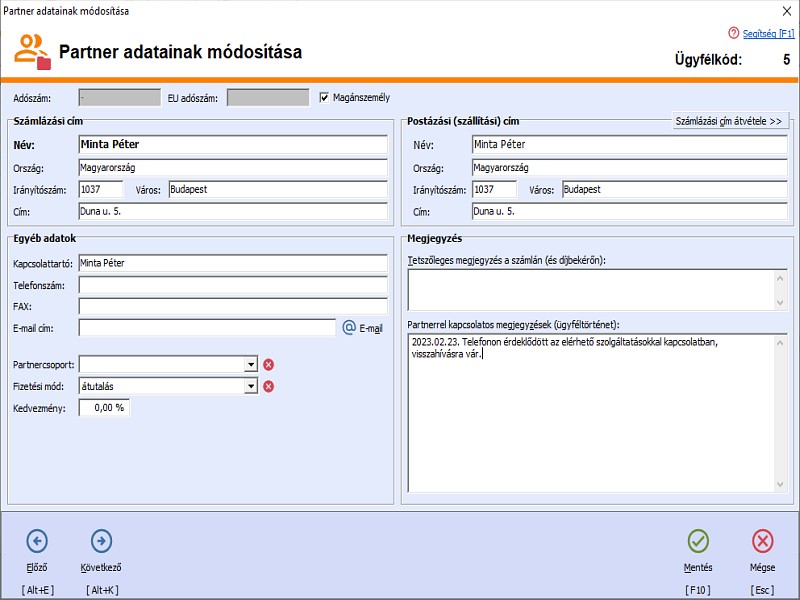This screenshot has width=800, height=600.
Task: Click the red help question mark icon
Action: pyautogui.click(x=734, y=33)
